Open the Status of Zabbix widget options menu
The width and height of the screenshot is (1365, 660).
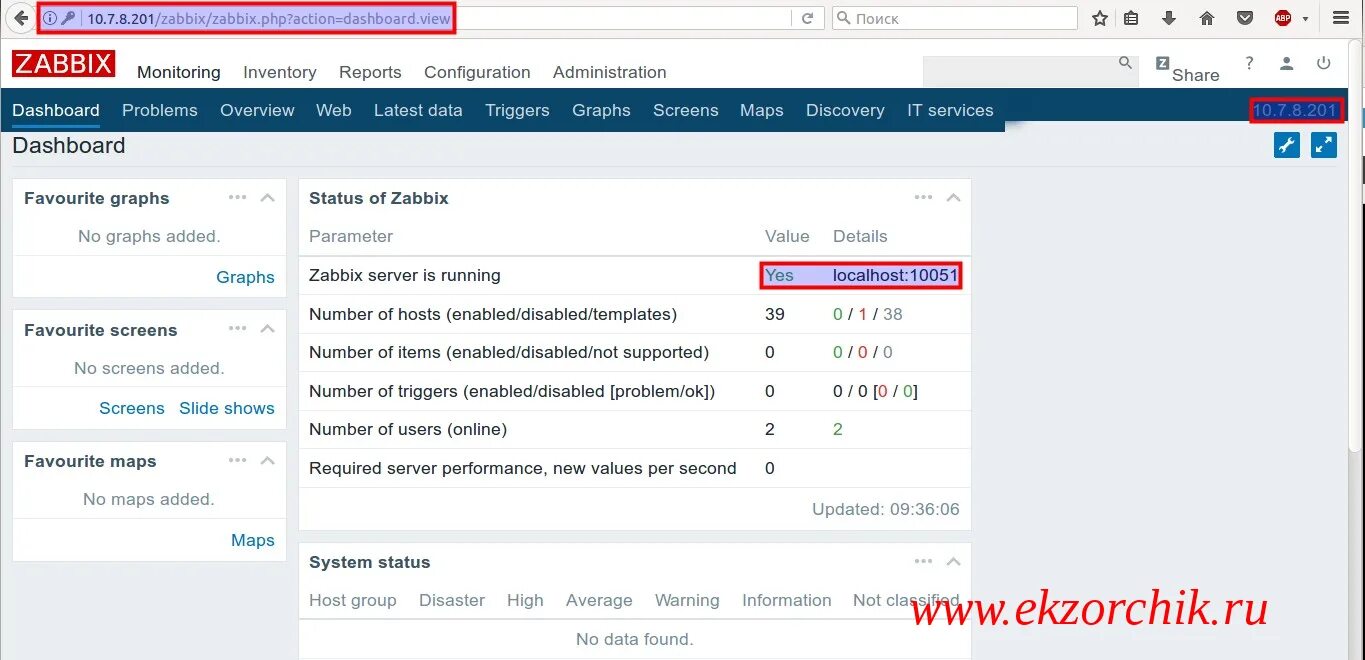(x=923, y=197)
